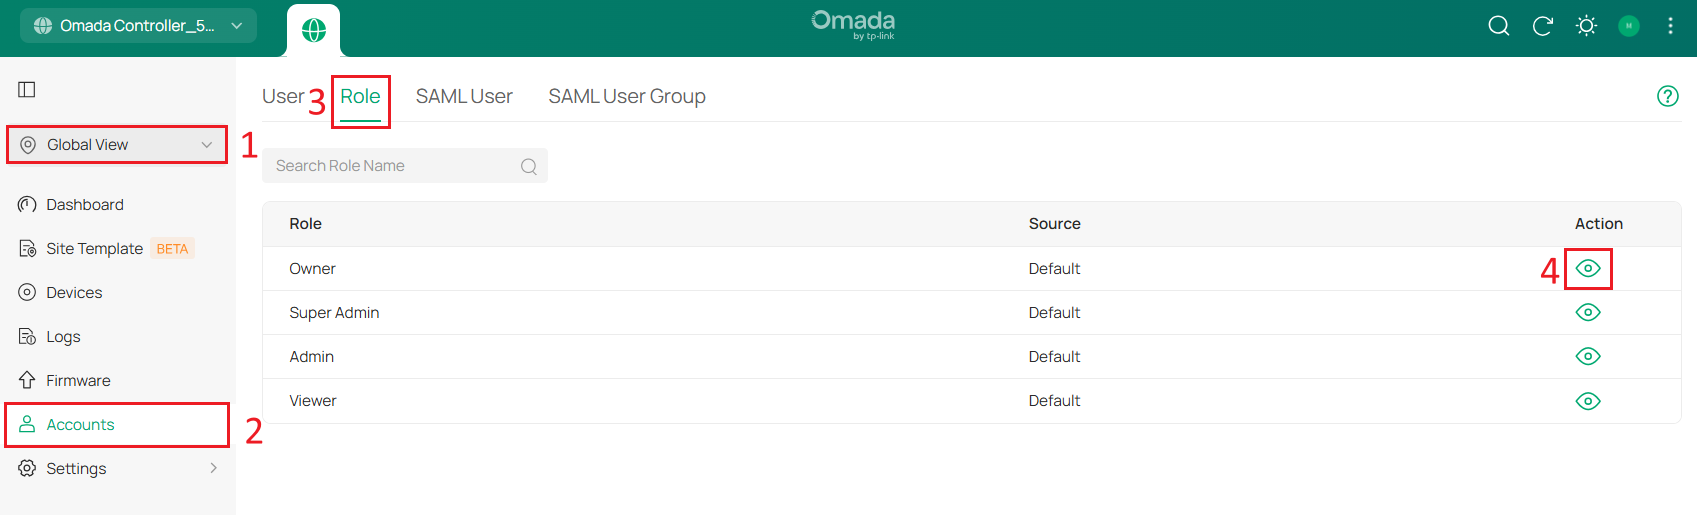Image resolution: width=1697 pixels, height=515 pixels.
Task: Switch to the User tab
Action: pyautogui.click(x=283, y=96)
